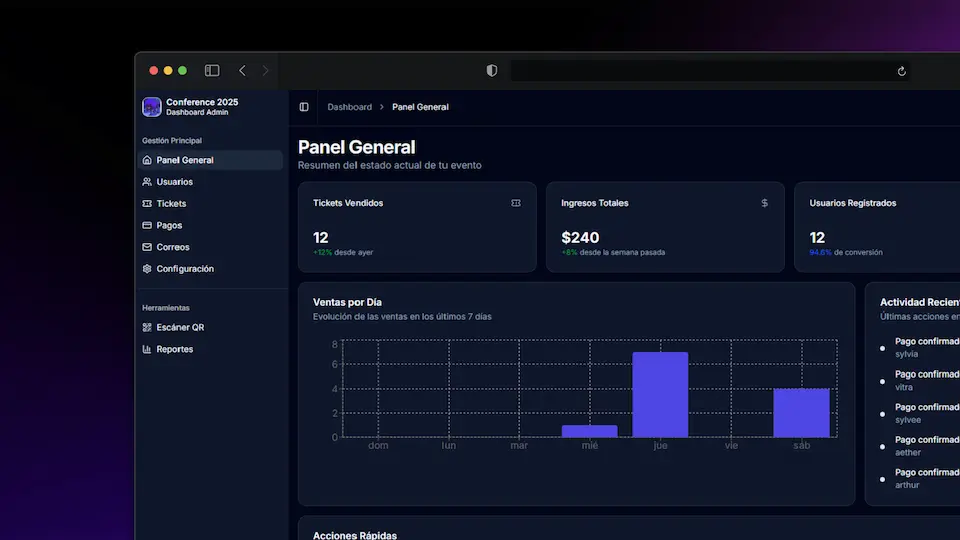
Task: Reload the page with refresh icon
Action: pos(901,71)
